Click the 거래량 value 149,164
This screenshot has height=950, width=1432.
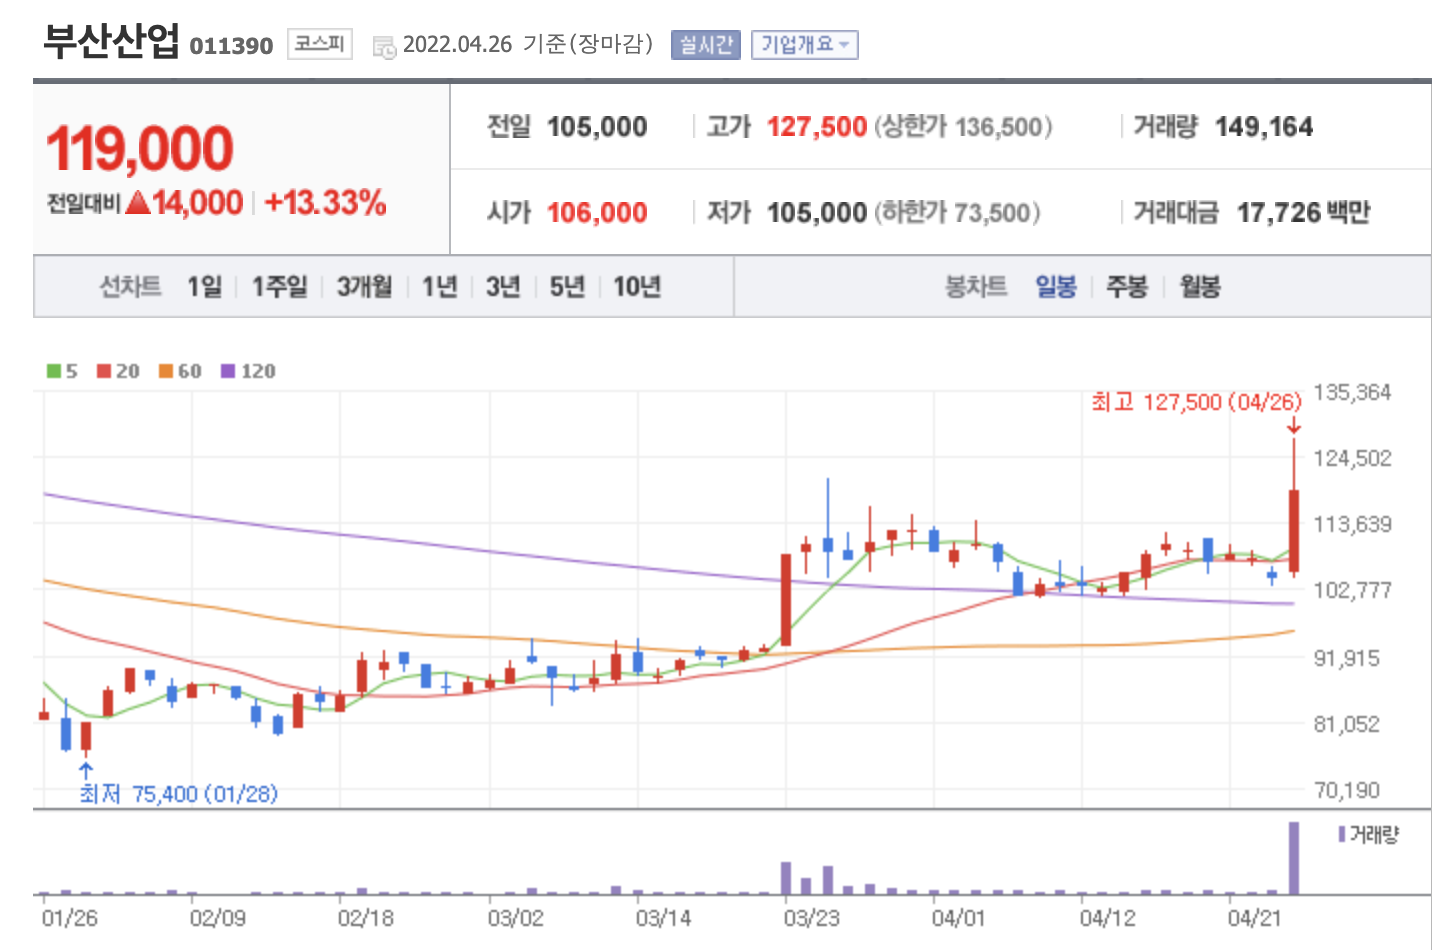pyautogui.click(x=1264, y=127)
